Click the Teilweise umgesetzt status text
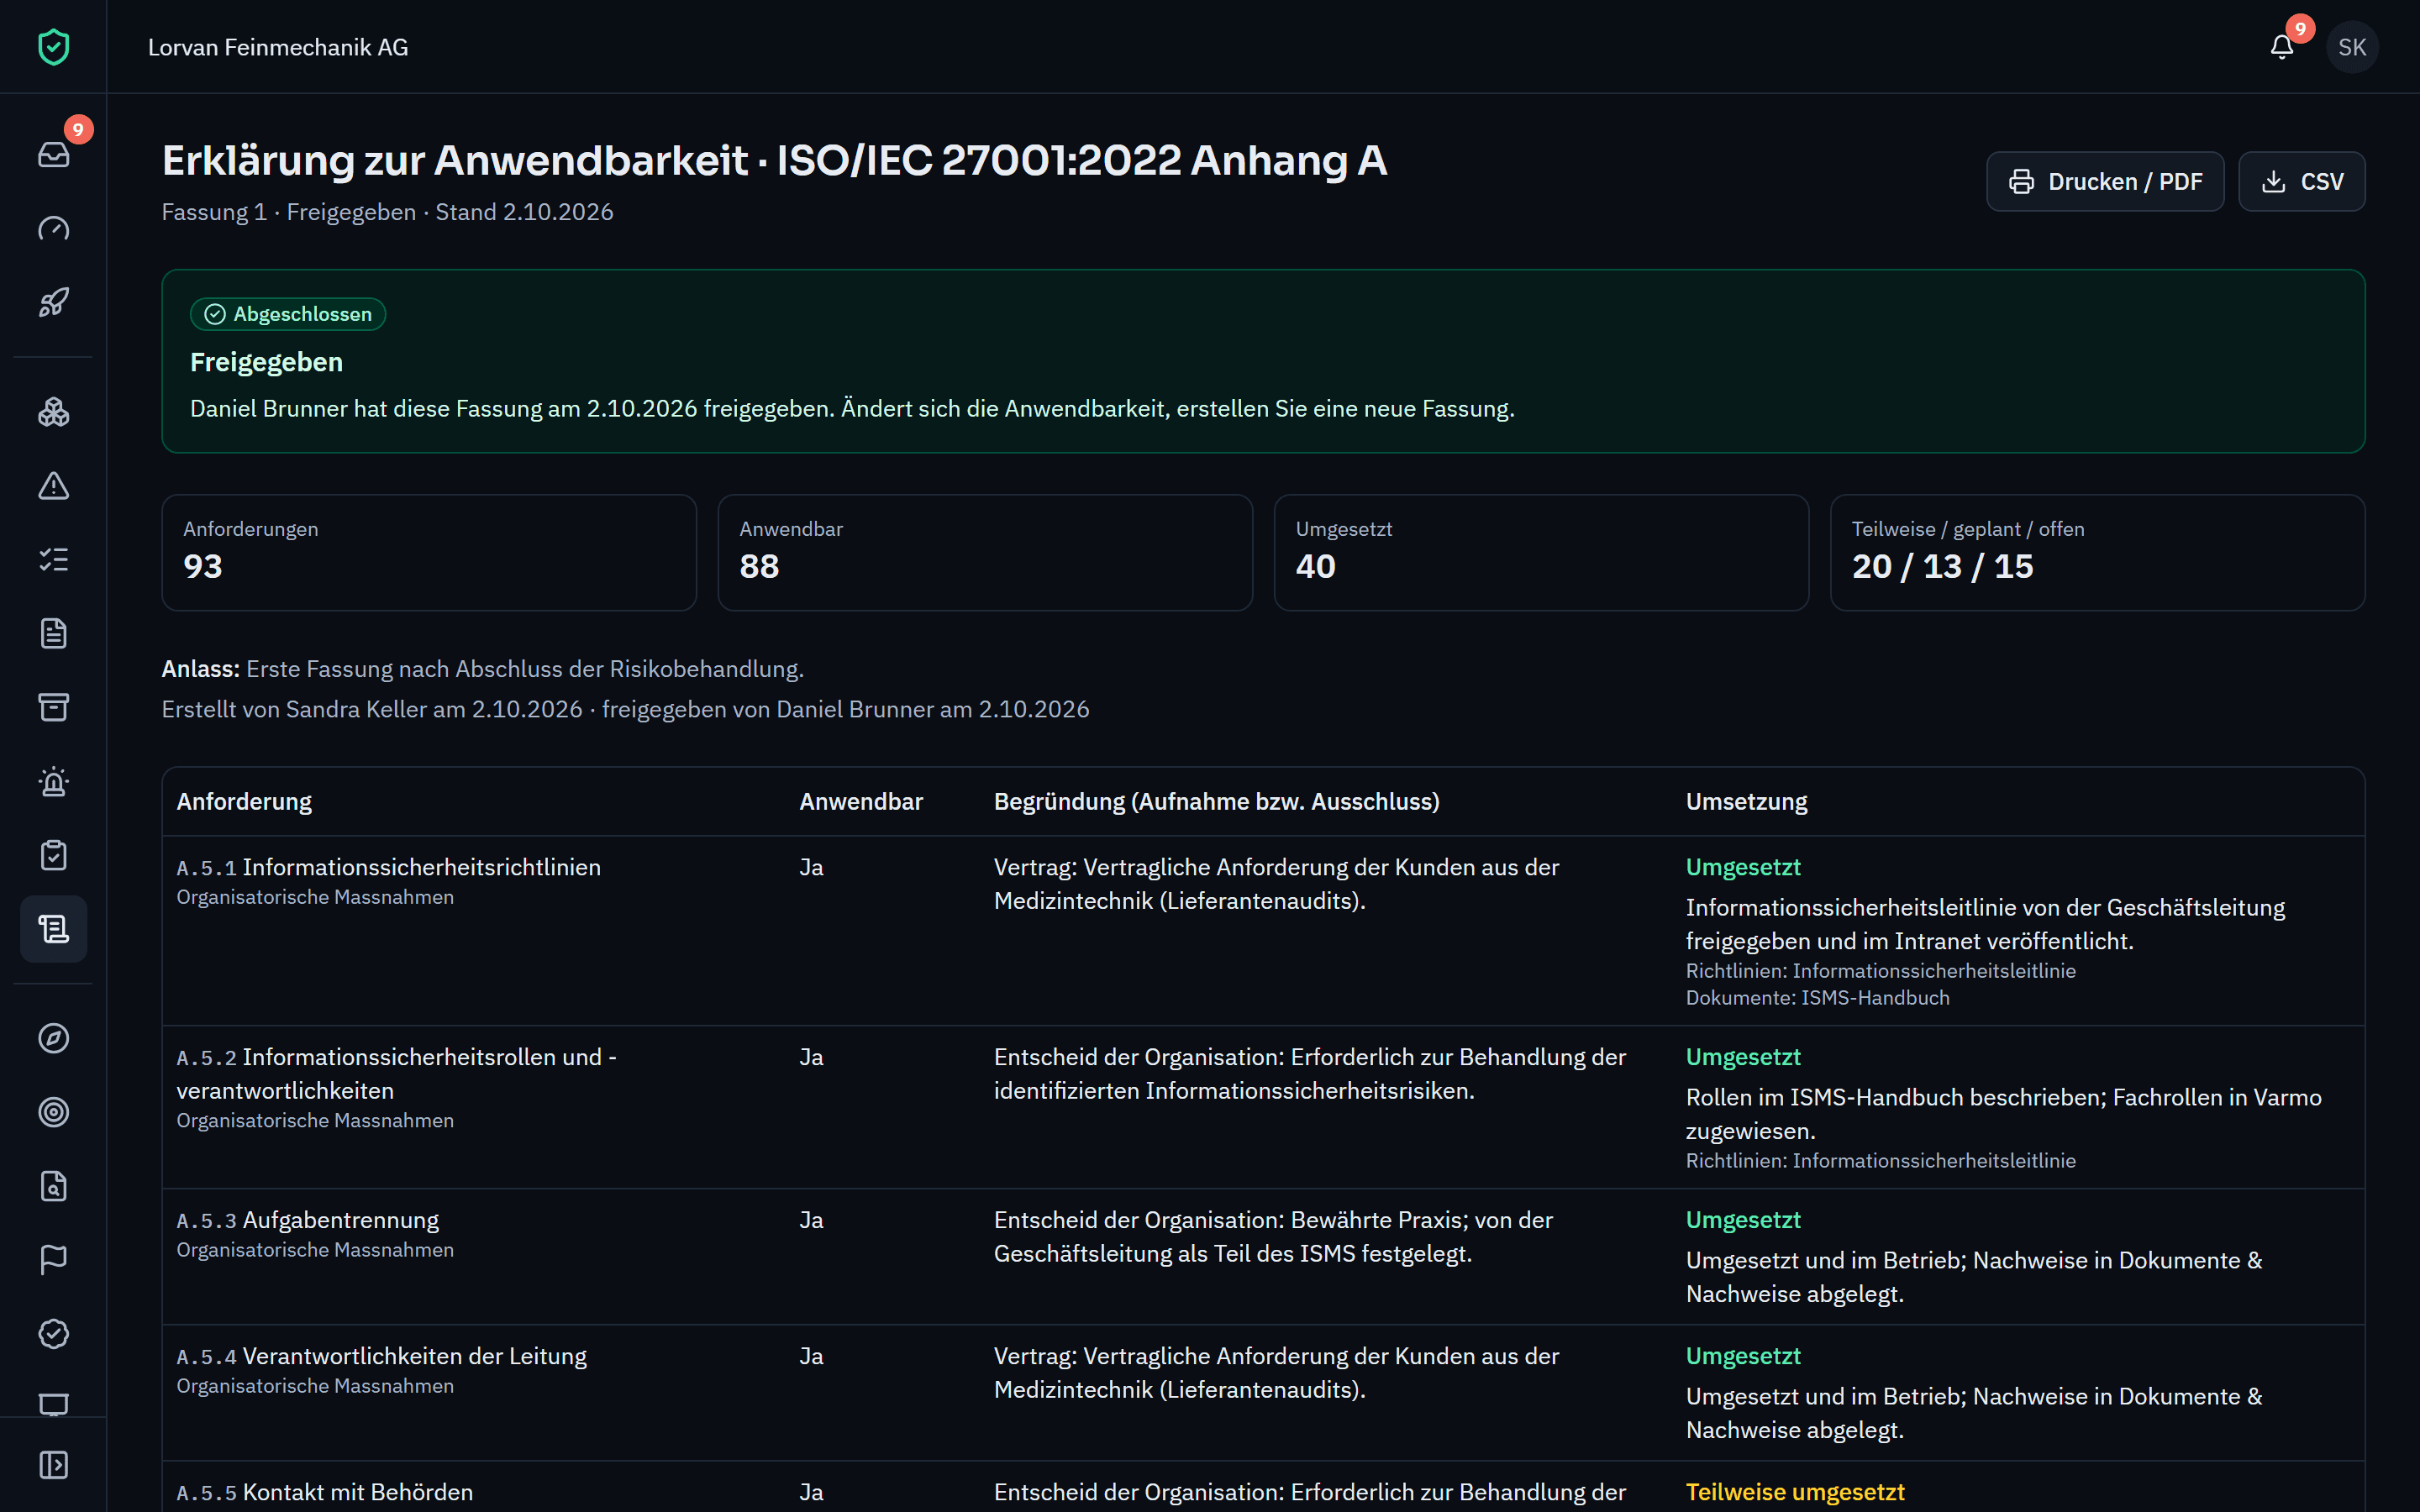Viewport: 2420px width, 1512px height. [x=1795, y=1492]
